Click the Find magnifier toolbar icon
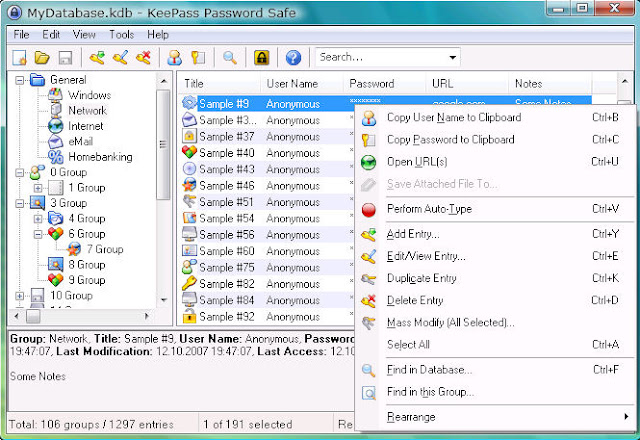This screenshot has width=640, height=440. pos(230,58)
